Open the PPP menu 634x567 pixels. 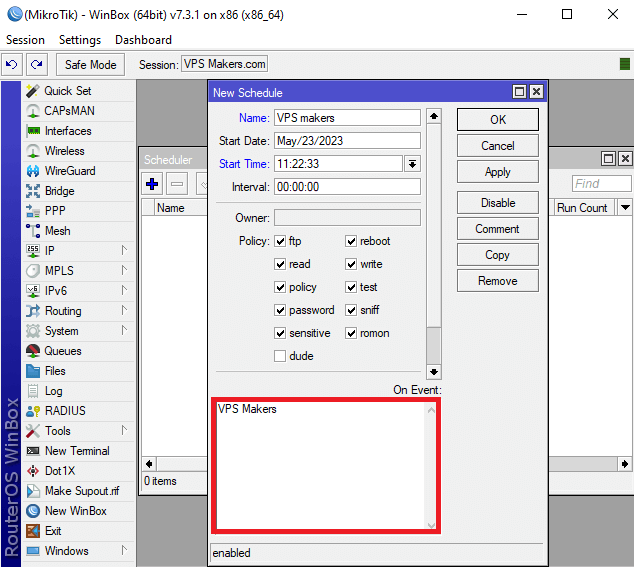(x=79, y=211)
